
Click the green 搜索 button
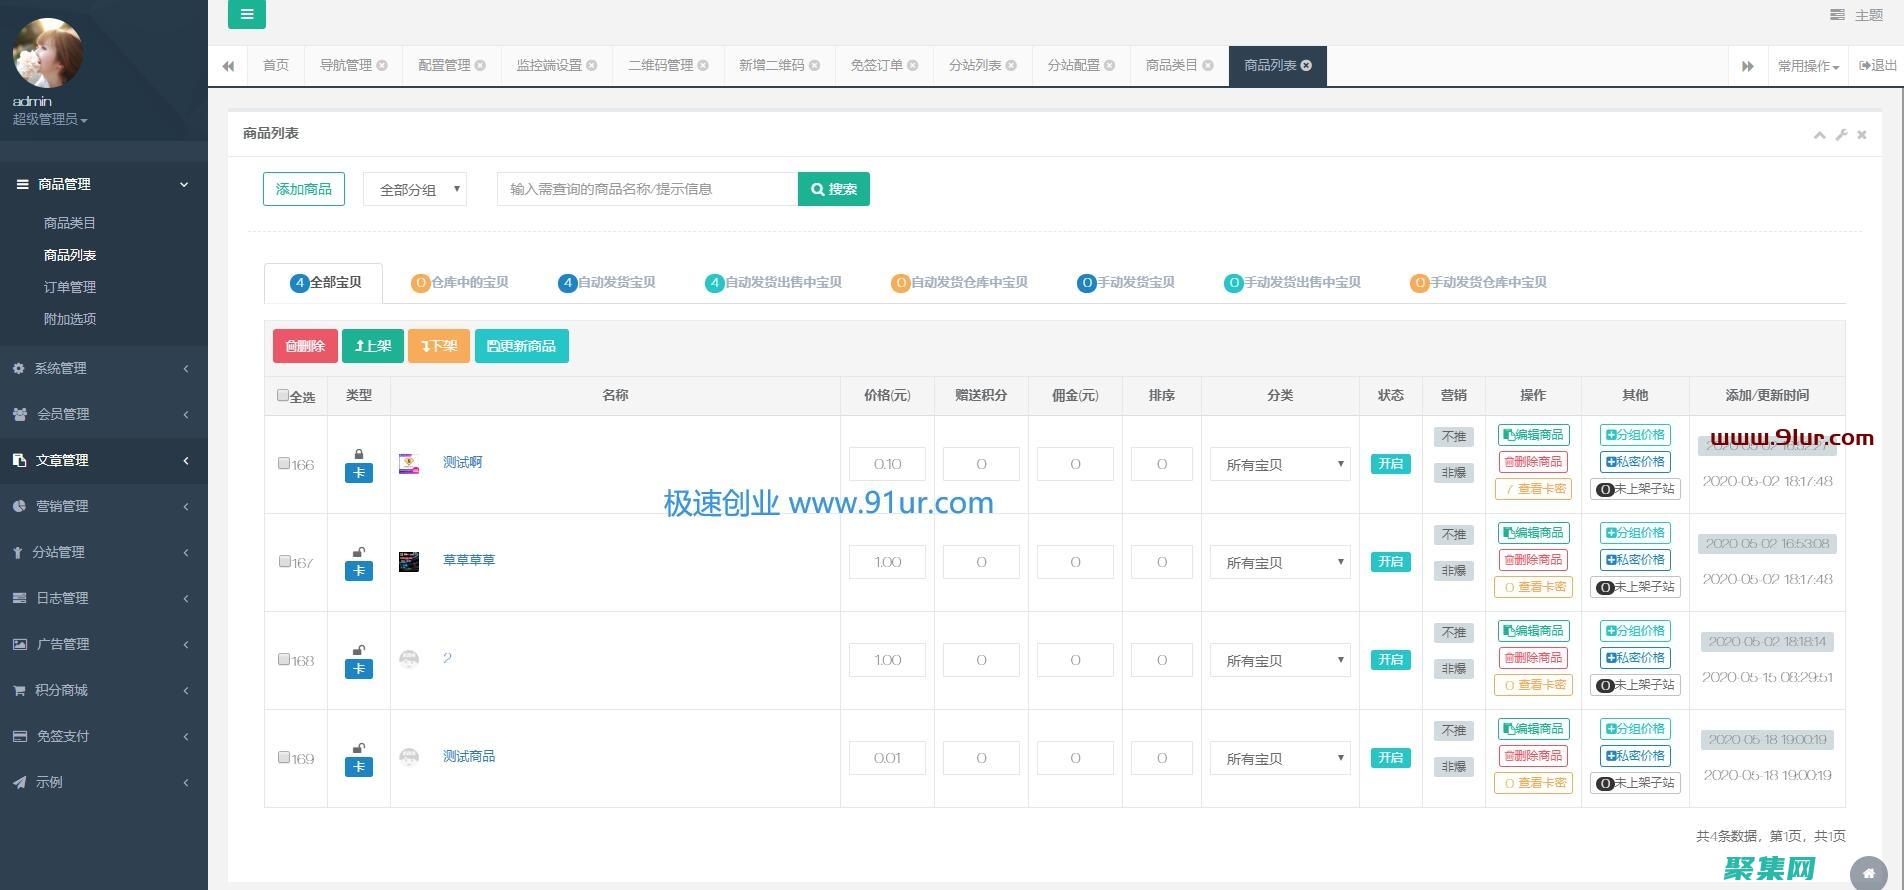[x=833, y=189]
